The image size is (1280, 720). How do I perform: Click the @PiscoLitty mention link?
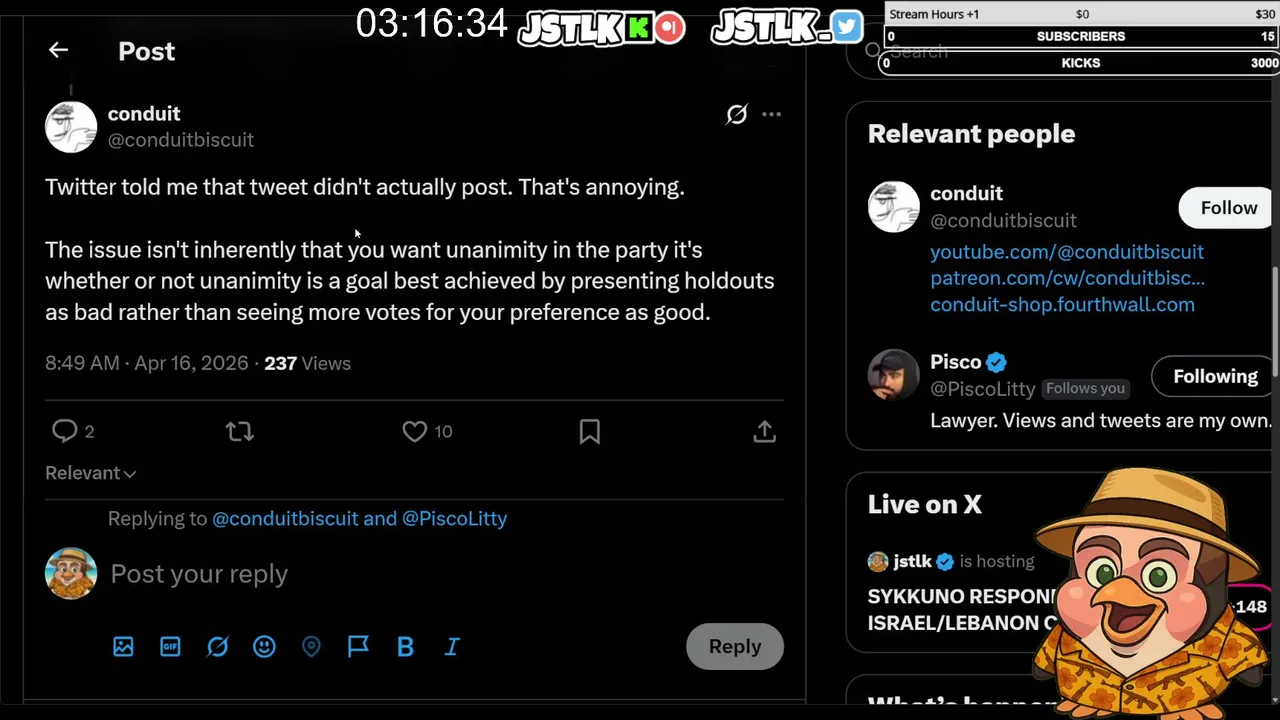point(454,518)
